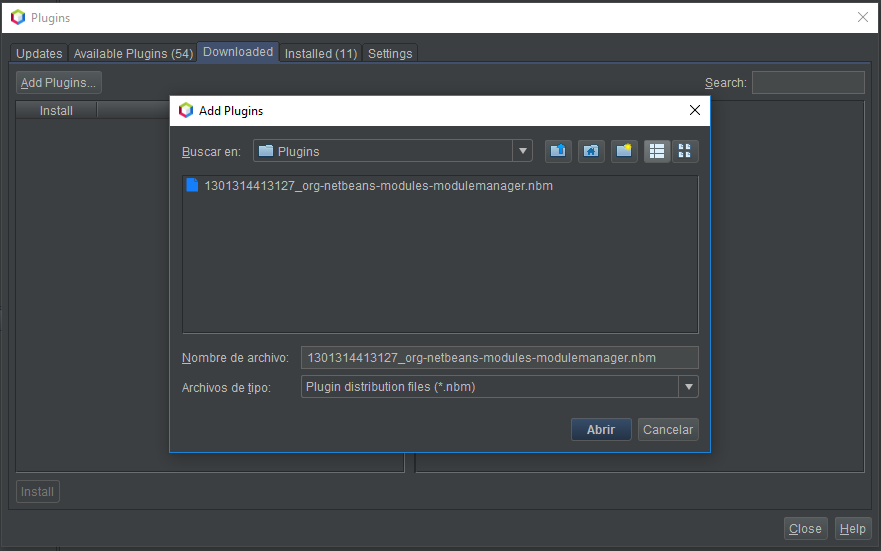Switch to the Settings tab
The height and width of the screenshot is (551, 881).
tap(390, 53)
